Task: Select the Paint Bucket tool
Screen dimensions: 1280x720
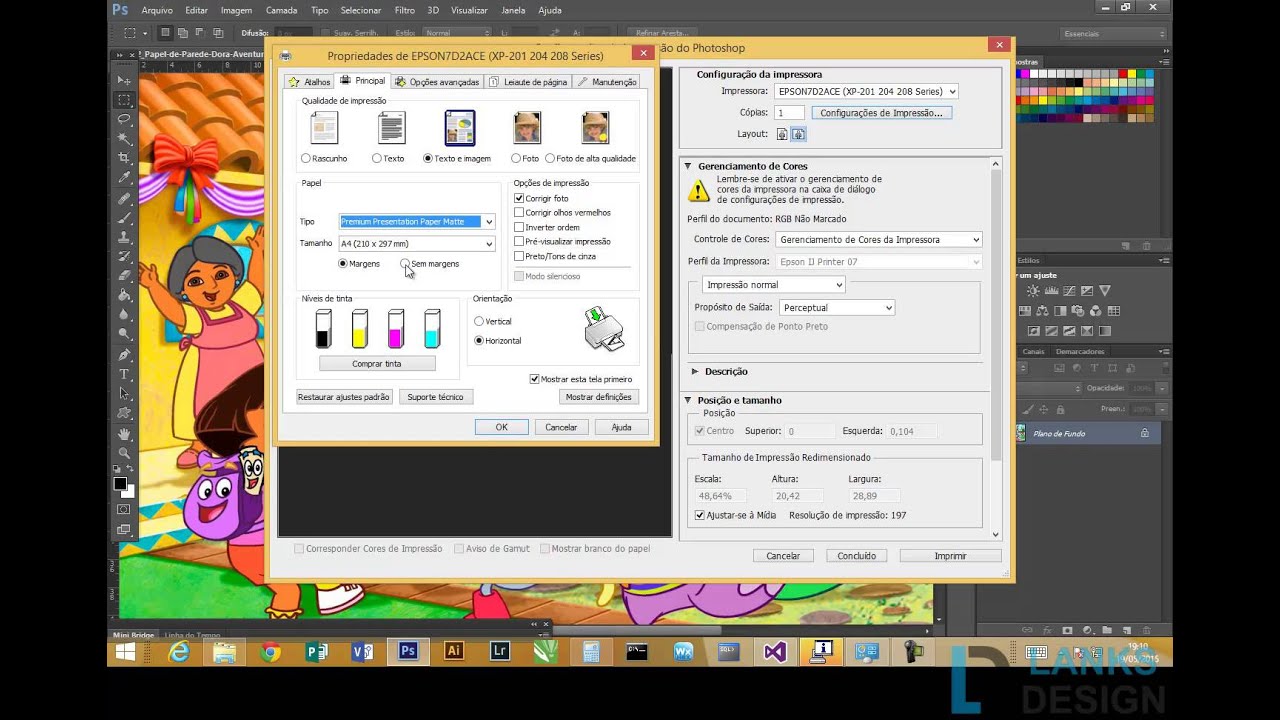Action: pyautogui.click(x=124, y=296)
